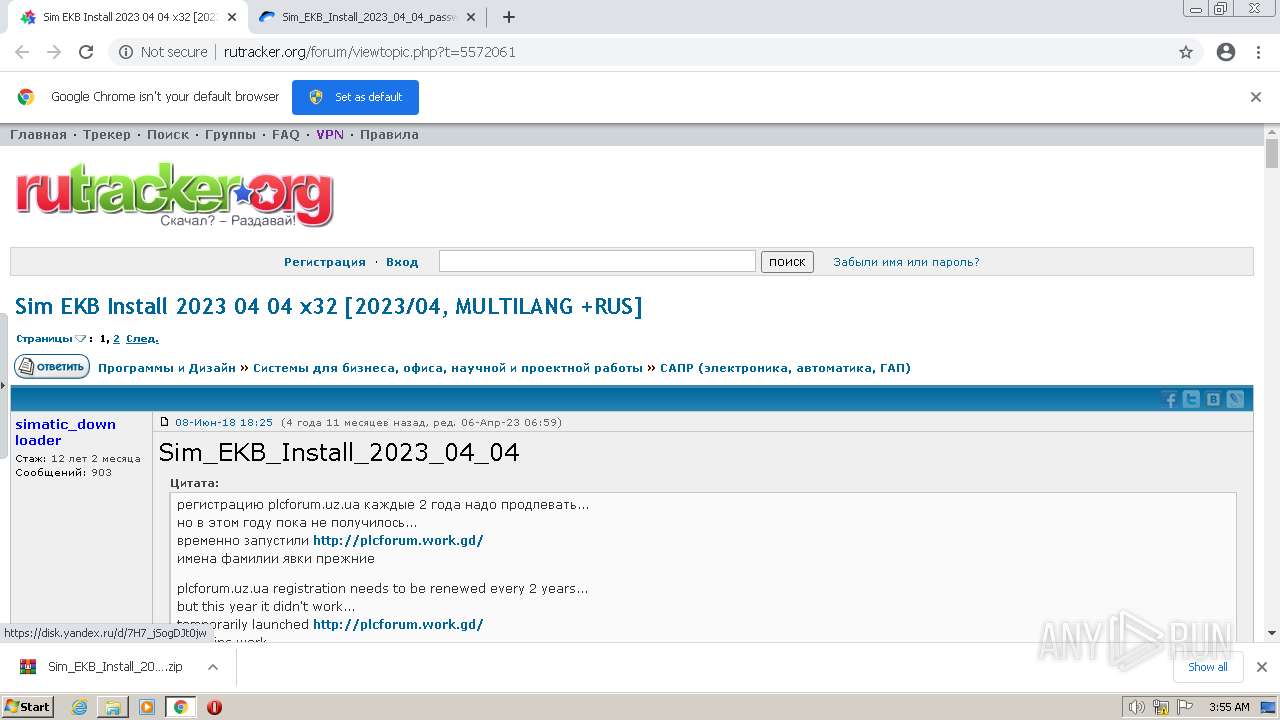Open the red Opera icon in taskbar
This screenshot has height=720, width=1280.
coord(214,707)
